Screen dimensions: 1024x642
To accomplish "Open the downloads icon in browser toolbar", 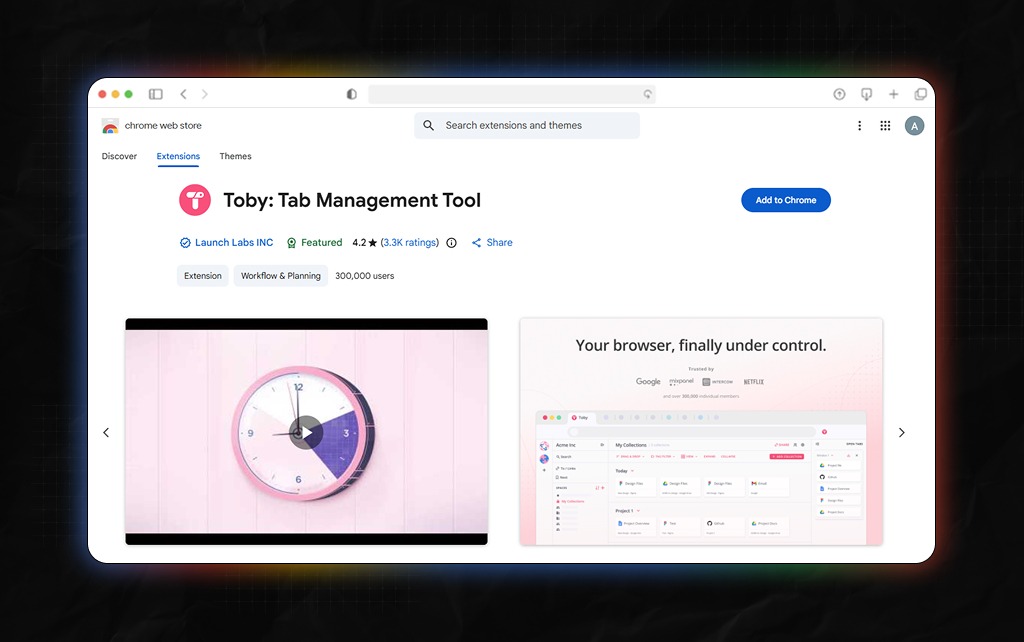I will [x=866, y=94].
